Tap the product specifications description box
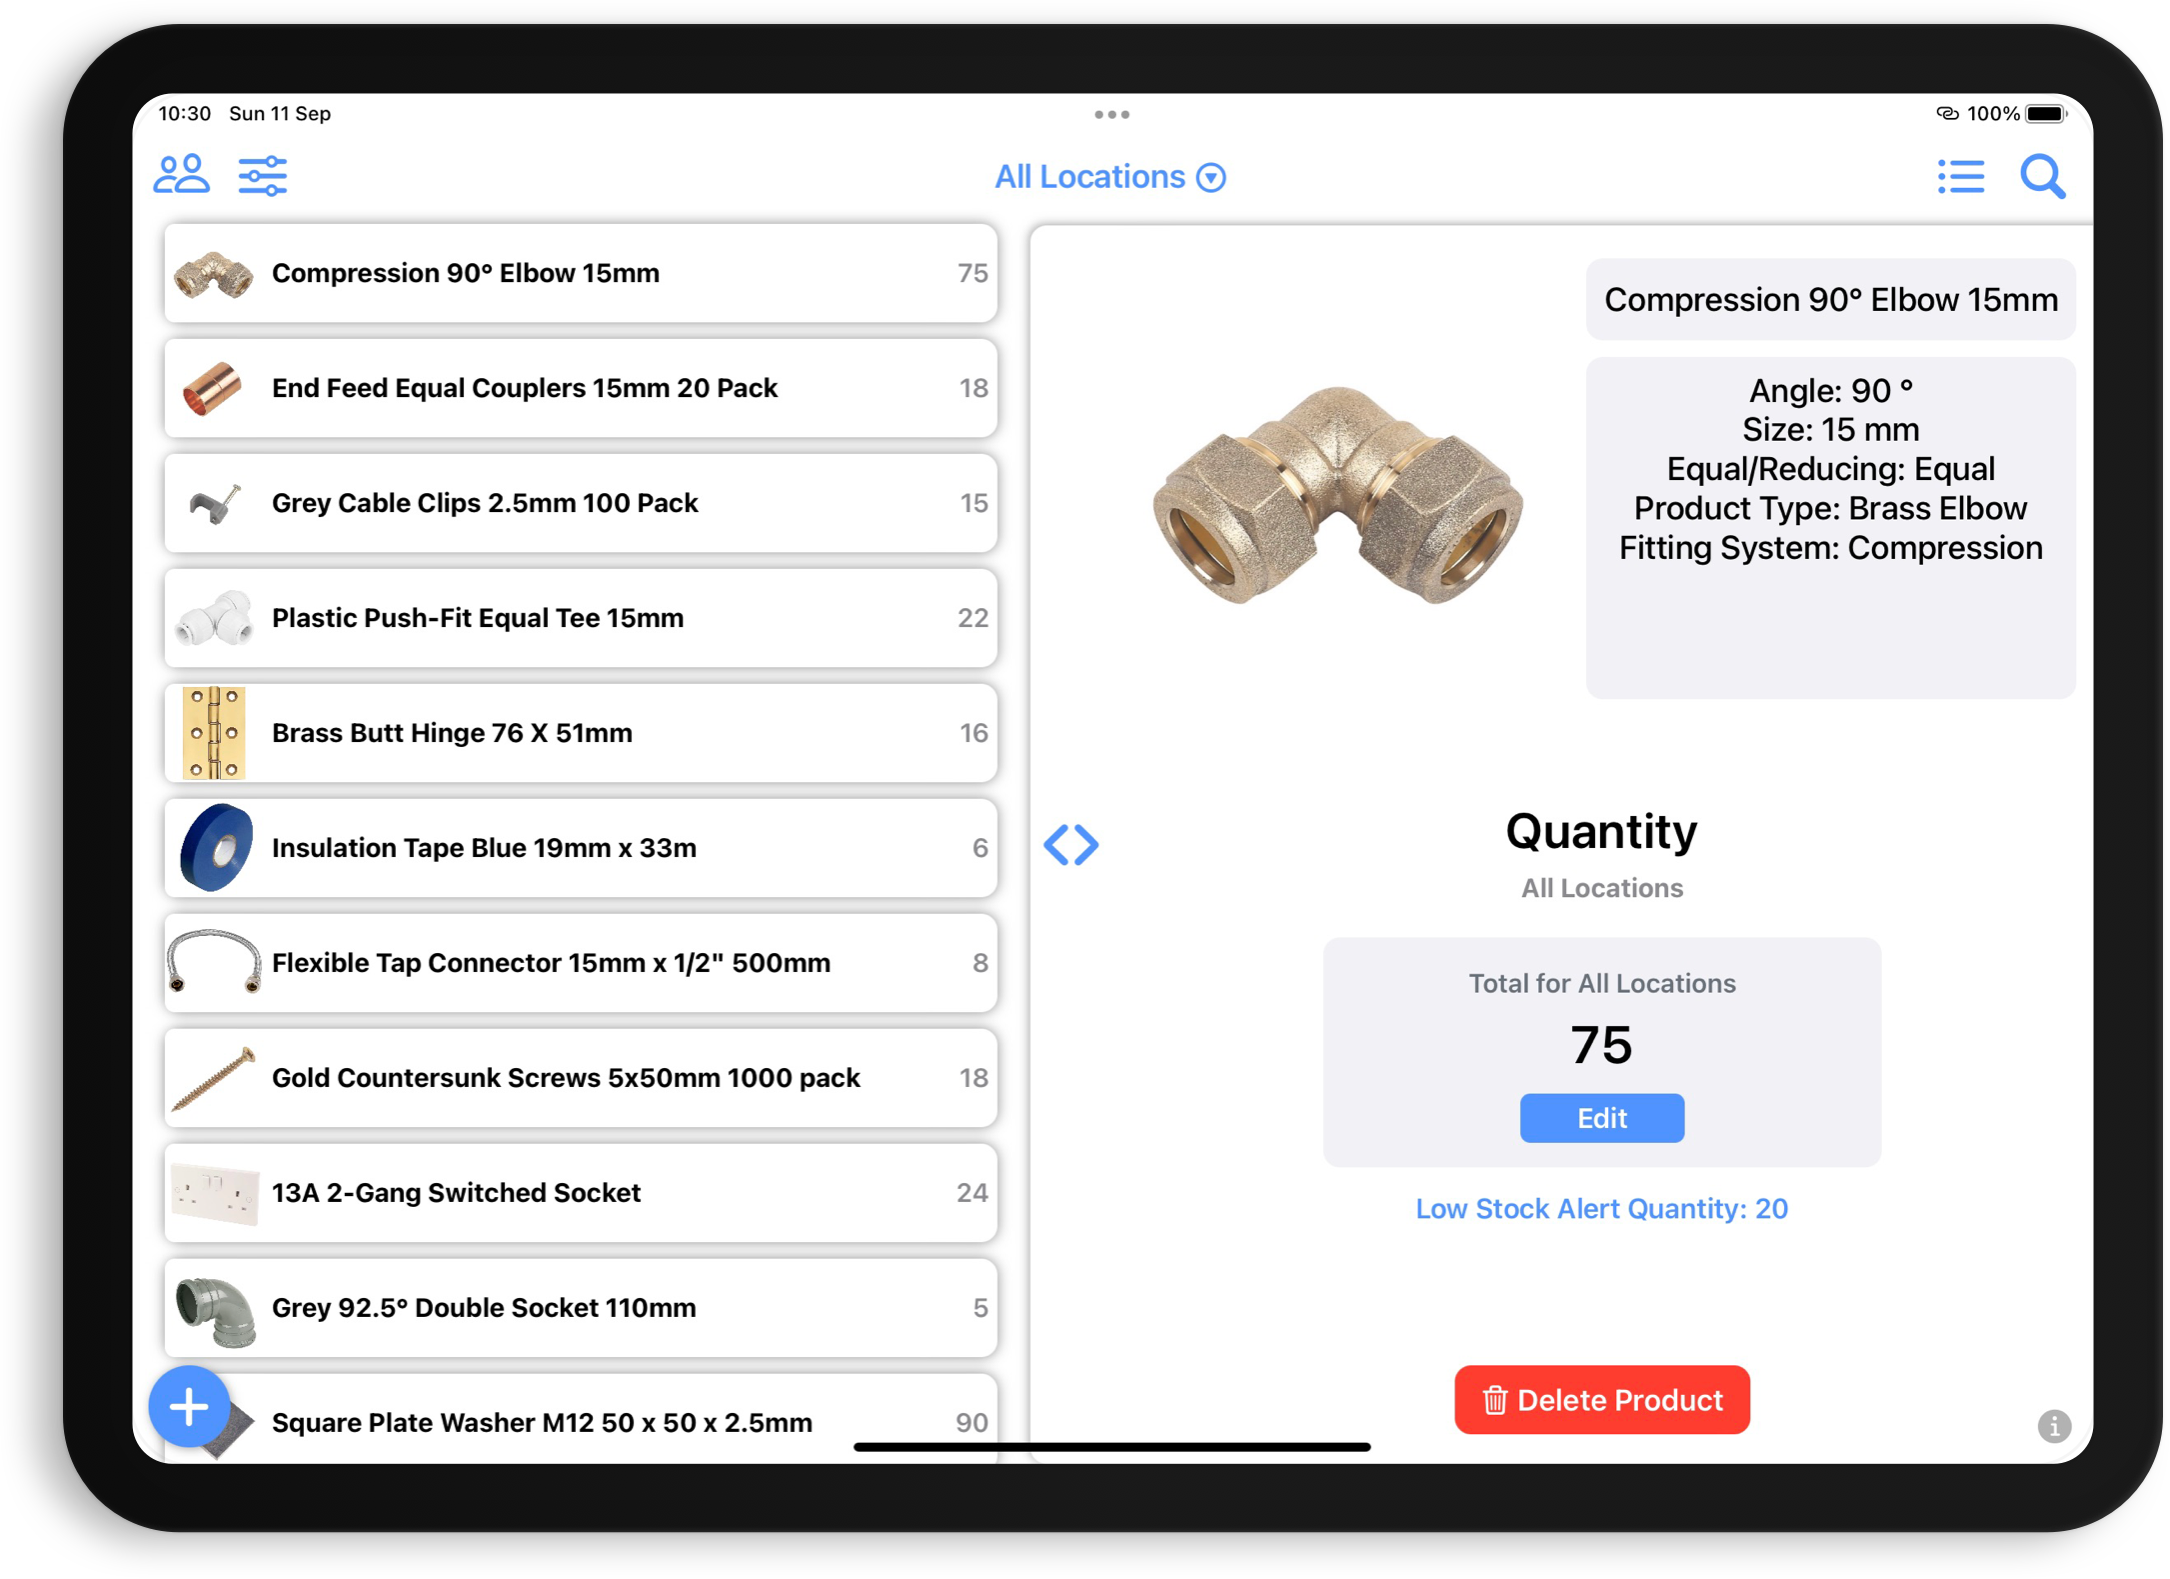Screen dimensions: 2170x1579 pos(1830,528)
